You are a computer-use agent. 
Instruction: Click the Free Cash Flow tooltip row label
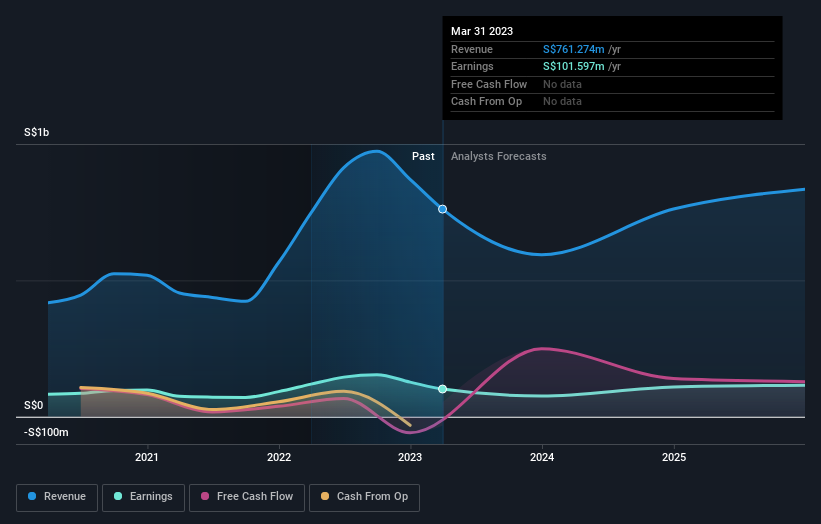coord(489,84)
